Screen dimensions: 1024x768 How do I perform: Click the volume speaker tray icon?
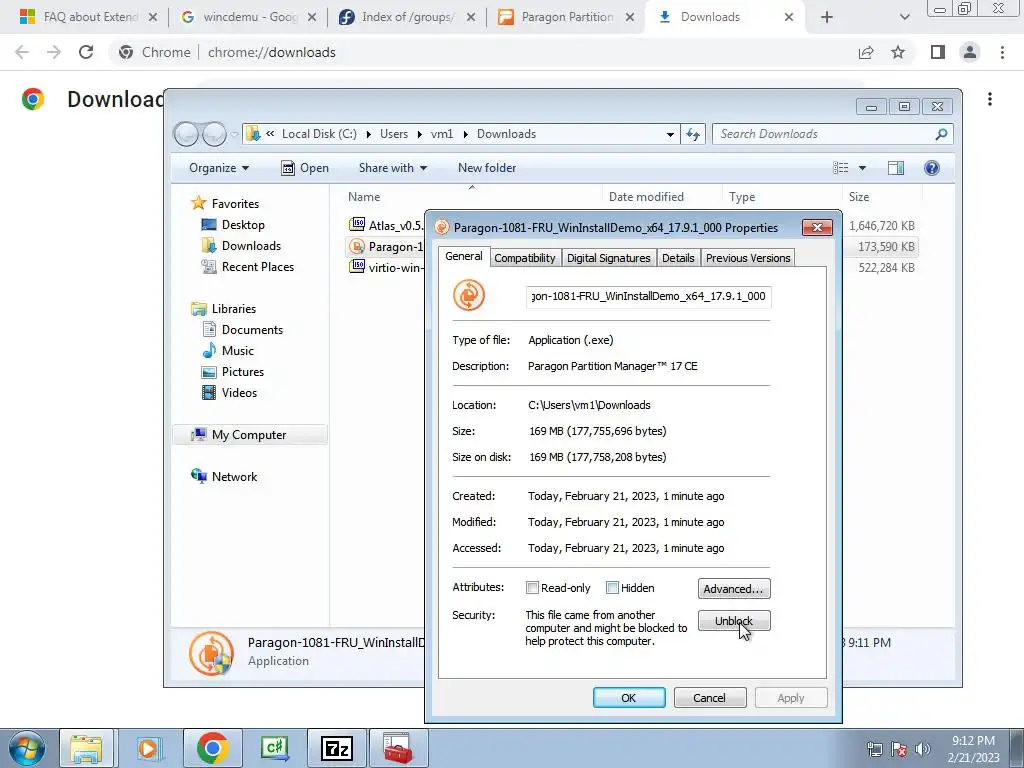(x=922, y=749)
